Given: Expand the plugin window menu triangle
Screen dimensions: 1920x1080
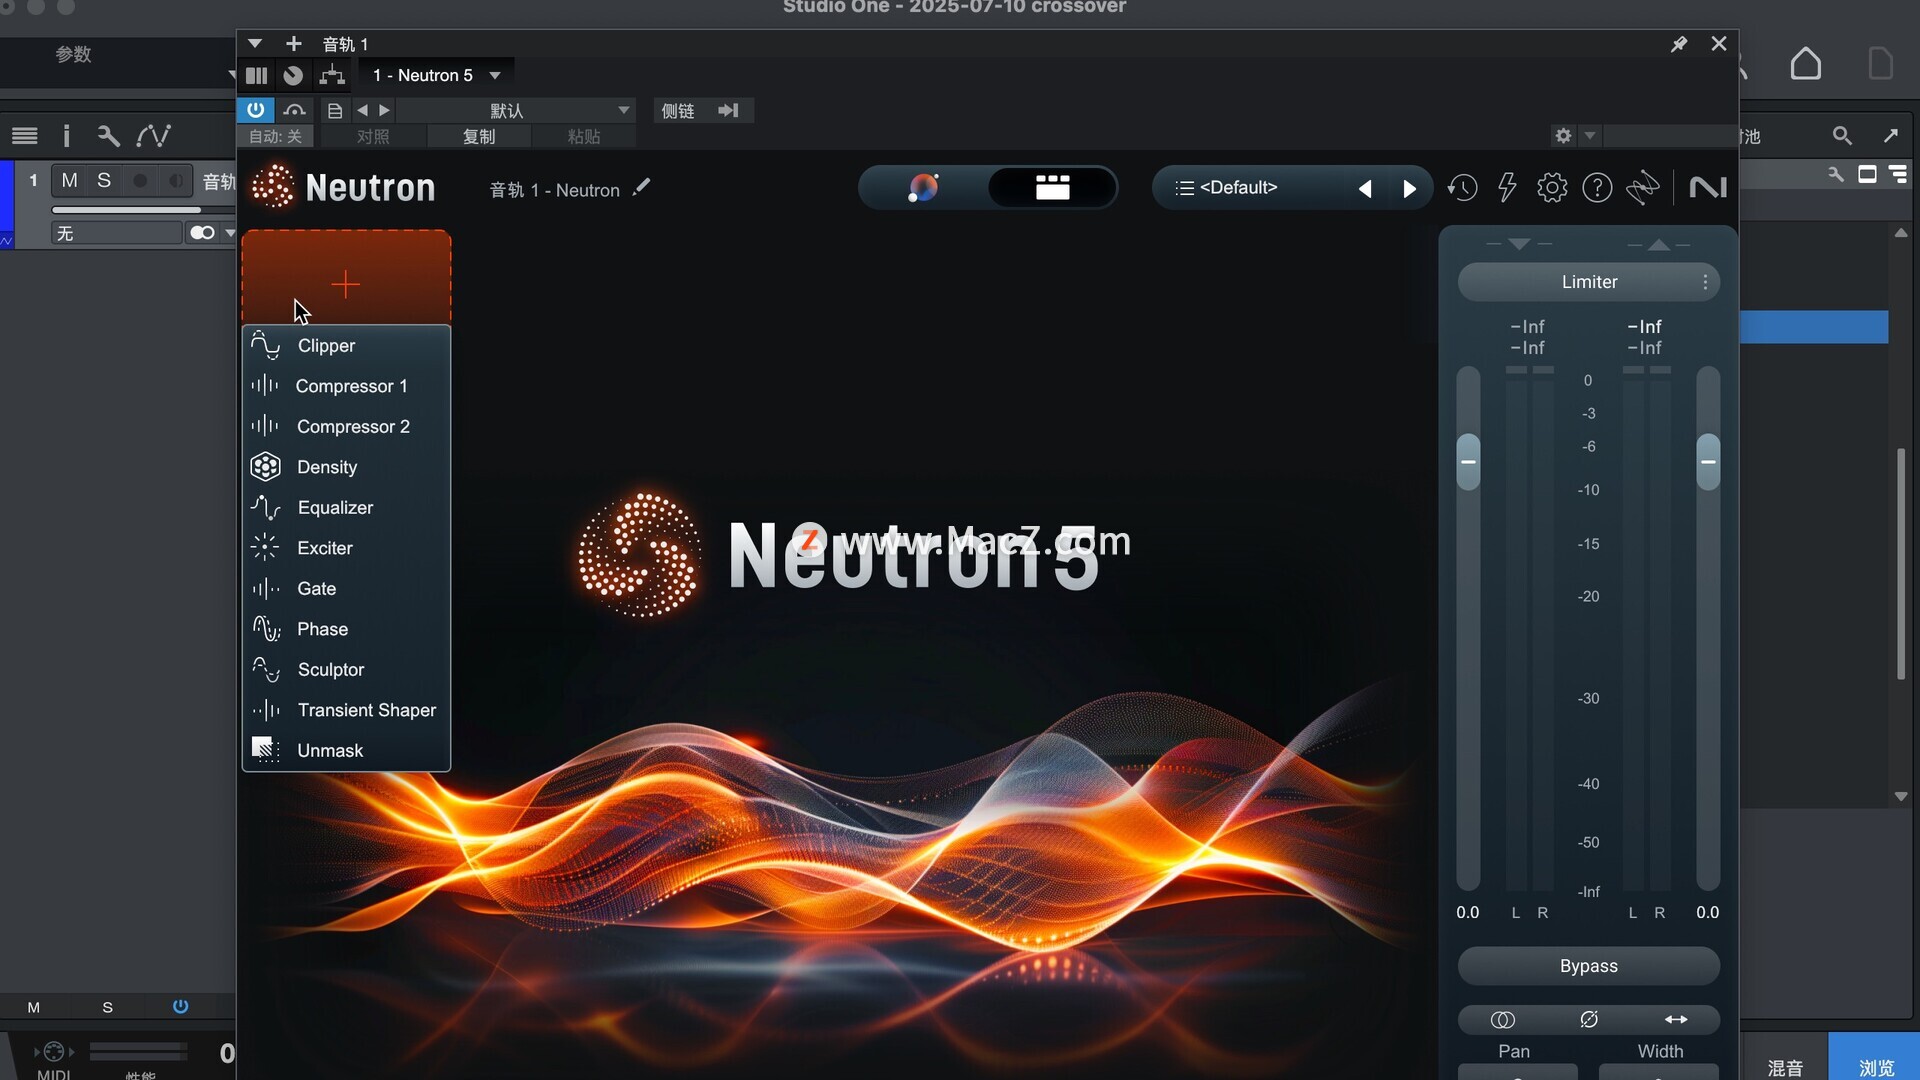Looking at the screenshot, I should pyautogui.click(x=255, y=44).
